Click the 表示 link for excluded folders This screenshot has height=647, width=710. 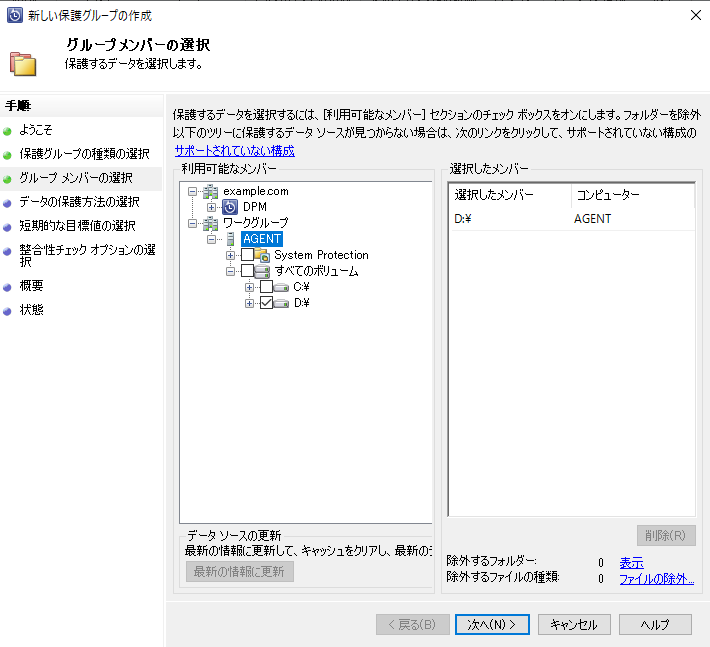click(x=631, y=563)
